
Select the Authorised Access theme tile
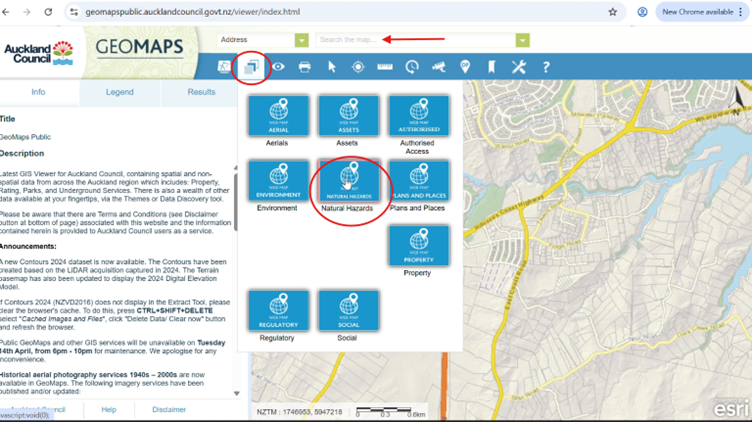point(419,115)
